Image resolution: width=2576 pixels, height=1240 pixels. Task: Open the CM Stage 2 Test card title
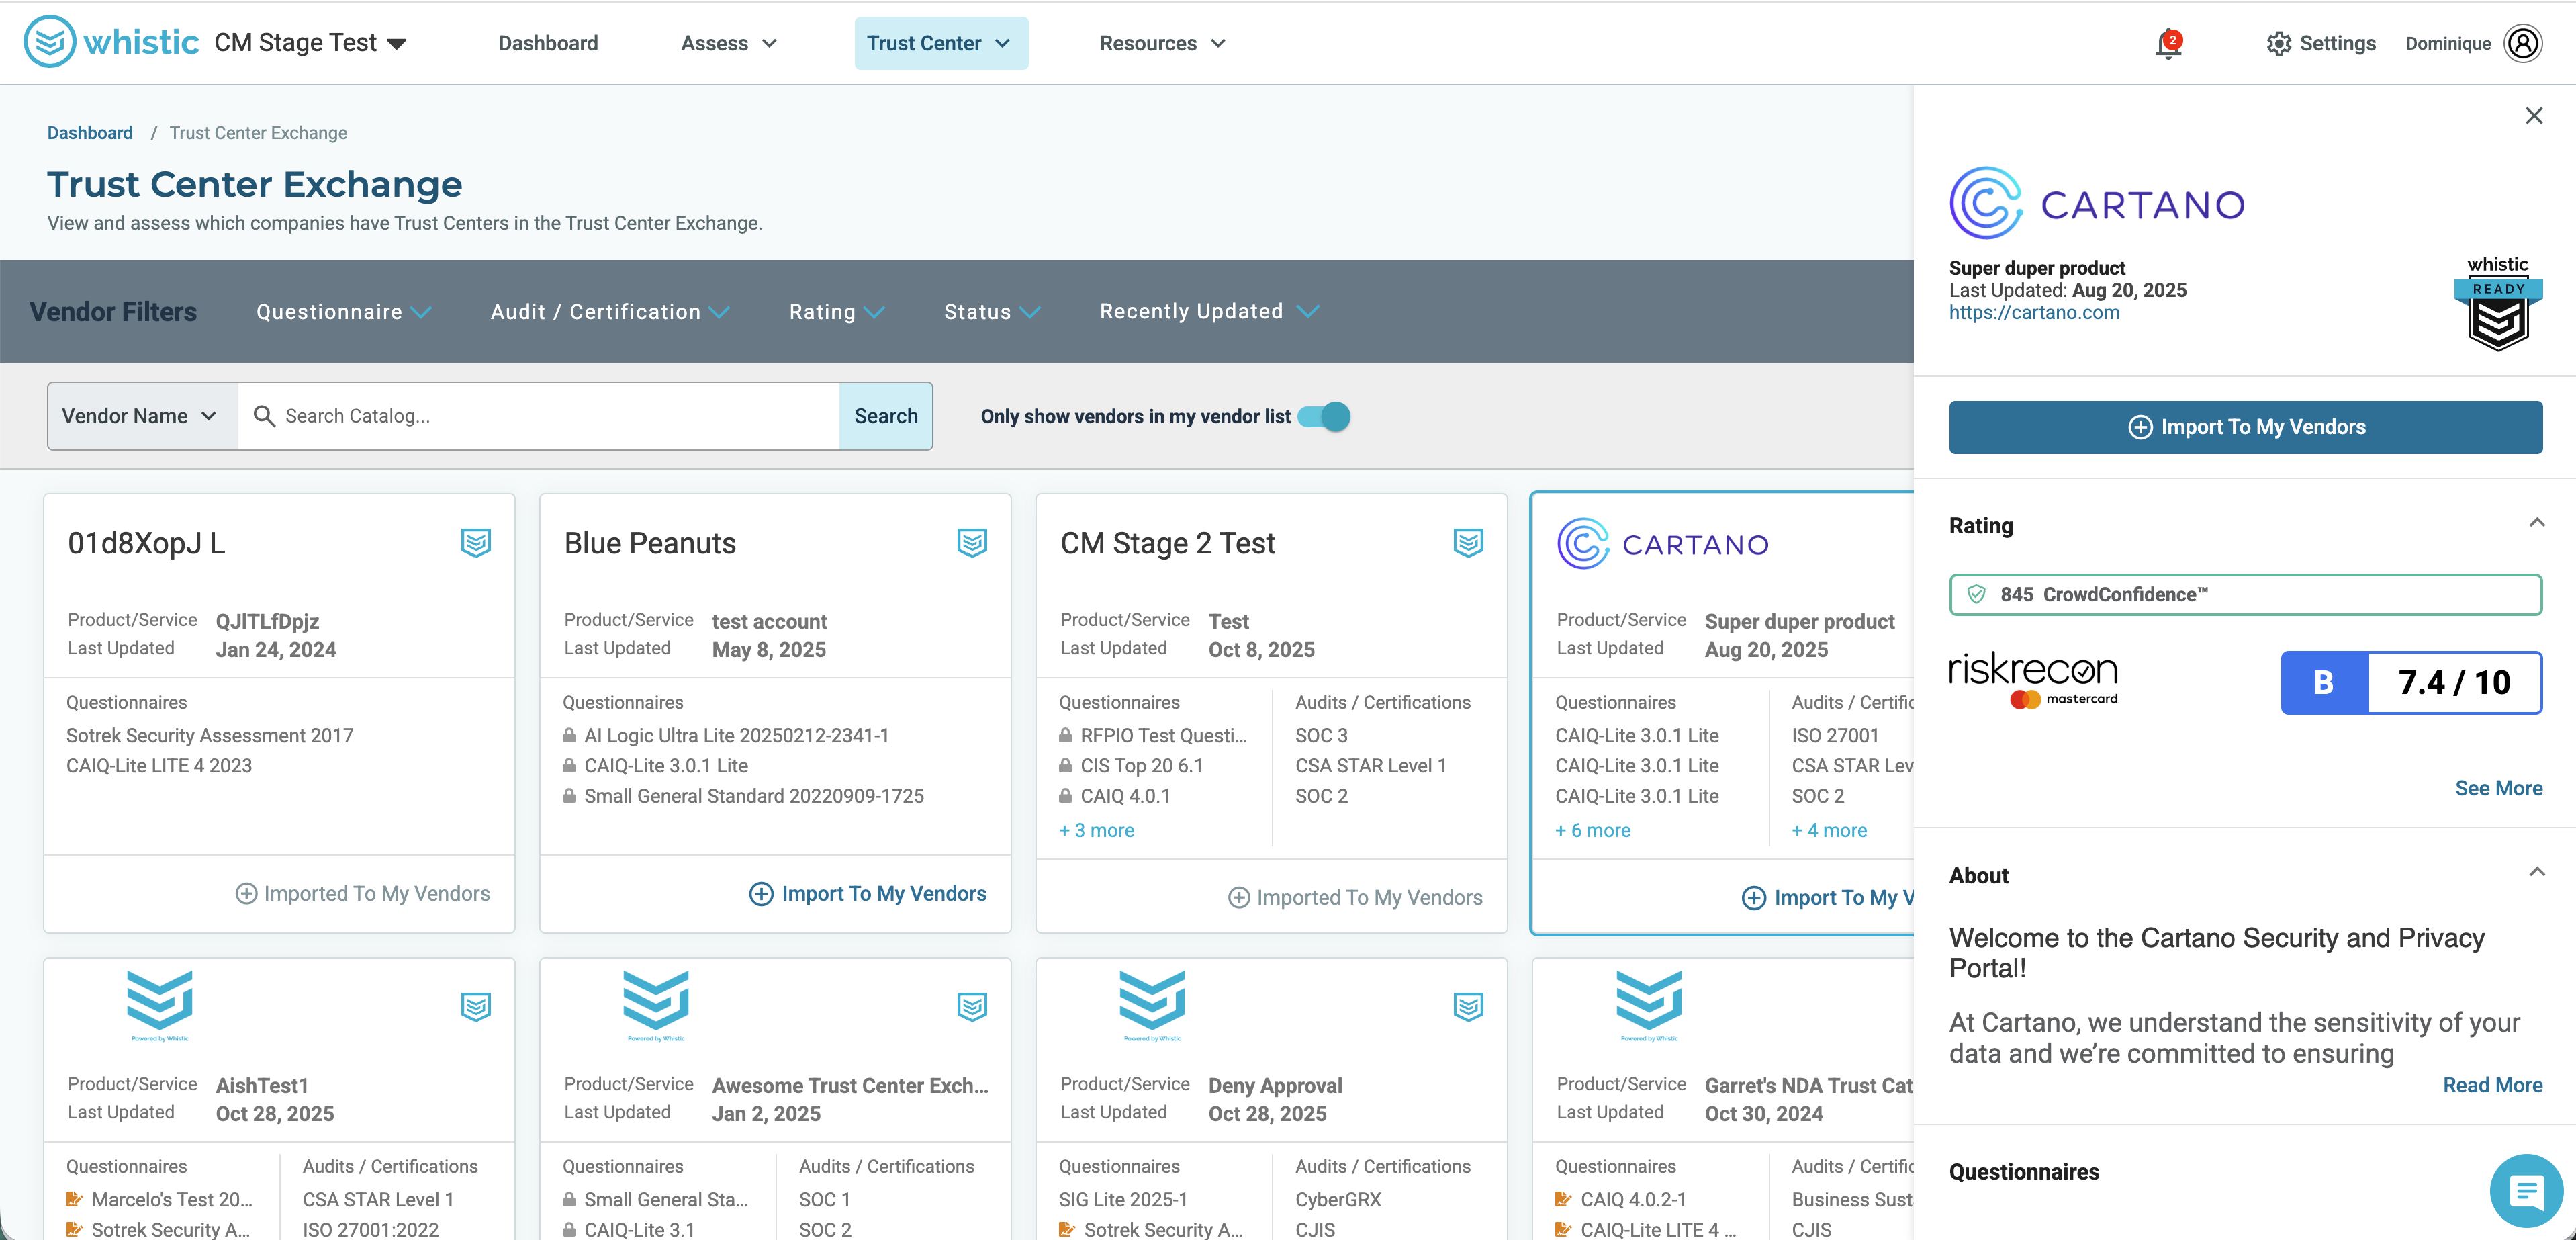point(1168,543)
